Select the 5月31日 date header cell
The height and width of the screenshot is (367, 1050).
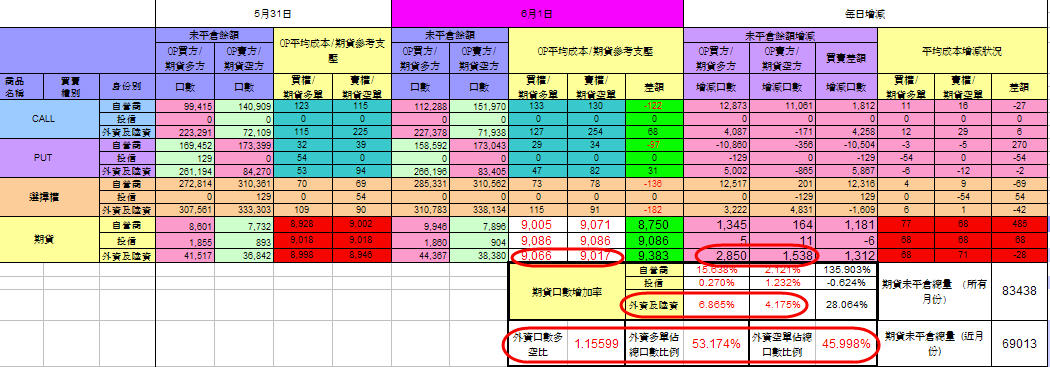(273, 13)
